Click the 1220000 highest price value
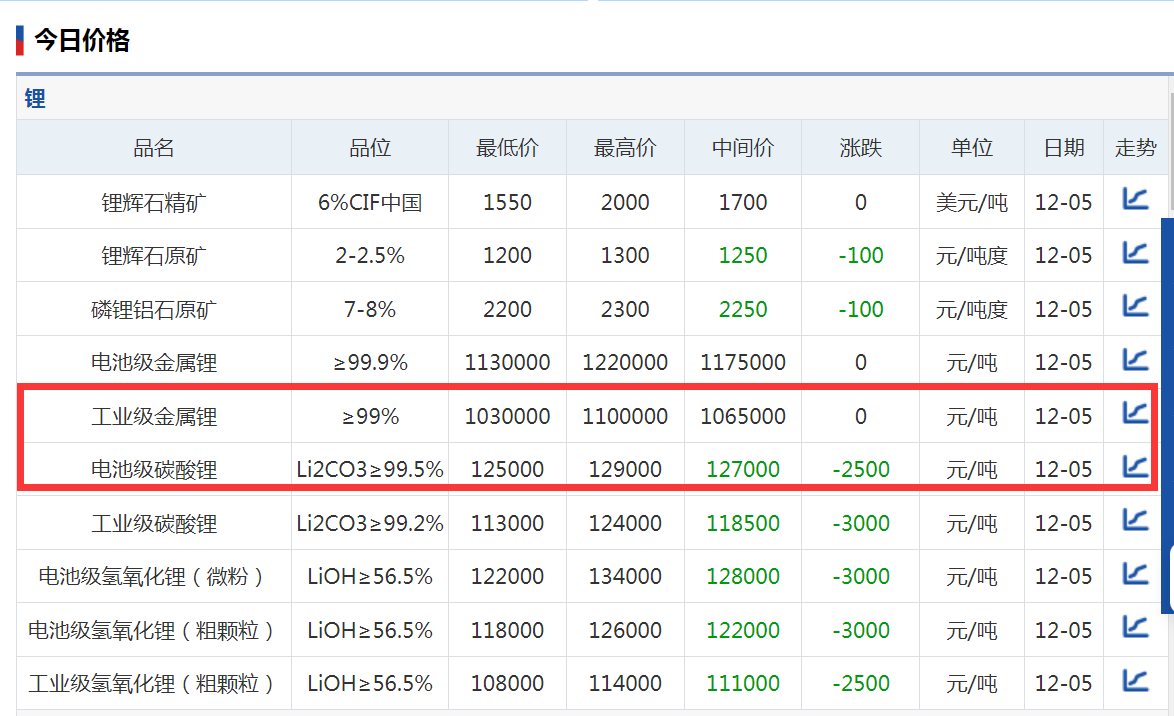This screenshot has height=716, width=1174. (x=625, y=363)
